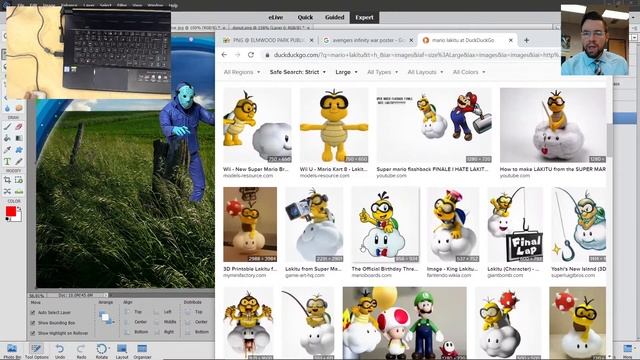
Task: Open the Organizer
Action: tap(142, 351)
